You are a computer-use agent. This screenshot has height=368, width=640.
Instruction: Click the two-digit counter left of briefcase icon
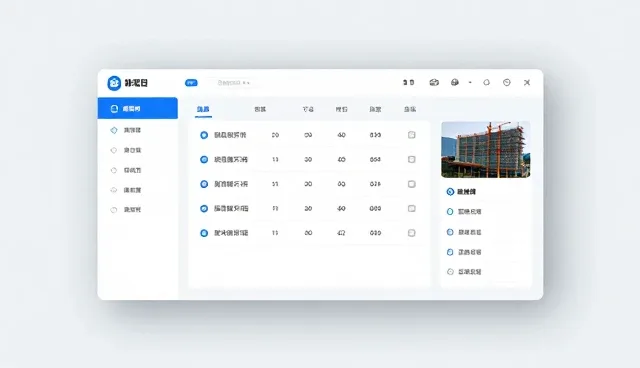409,82
